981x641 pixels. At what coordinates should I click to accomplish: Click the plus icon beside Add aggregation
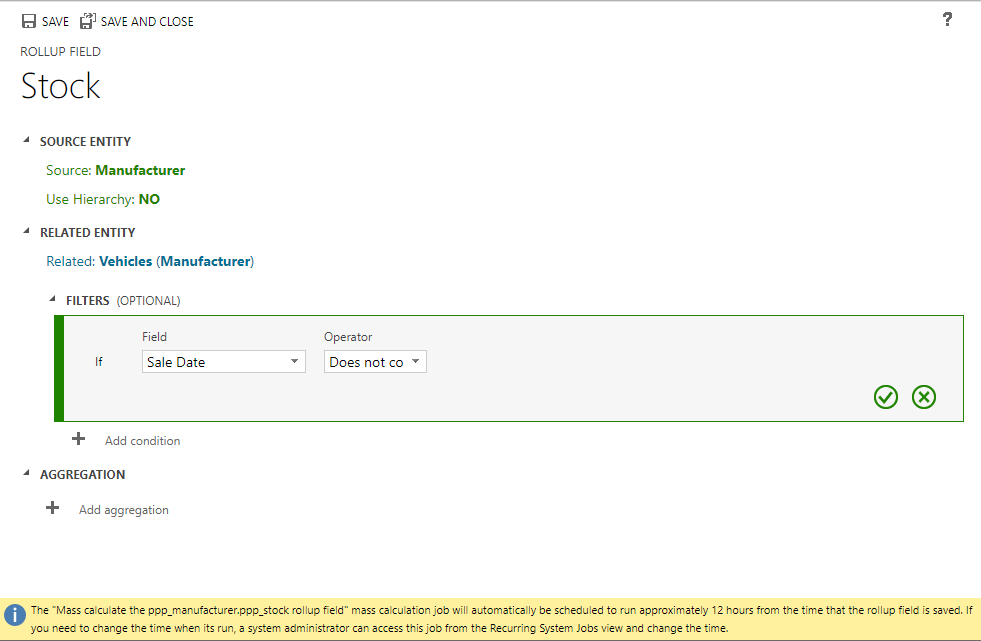click(53, 508)
